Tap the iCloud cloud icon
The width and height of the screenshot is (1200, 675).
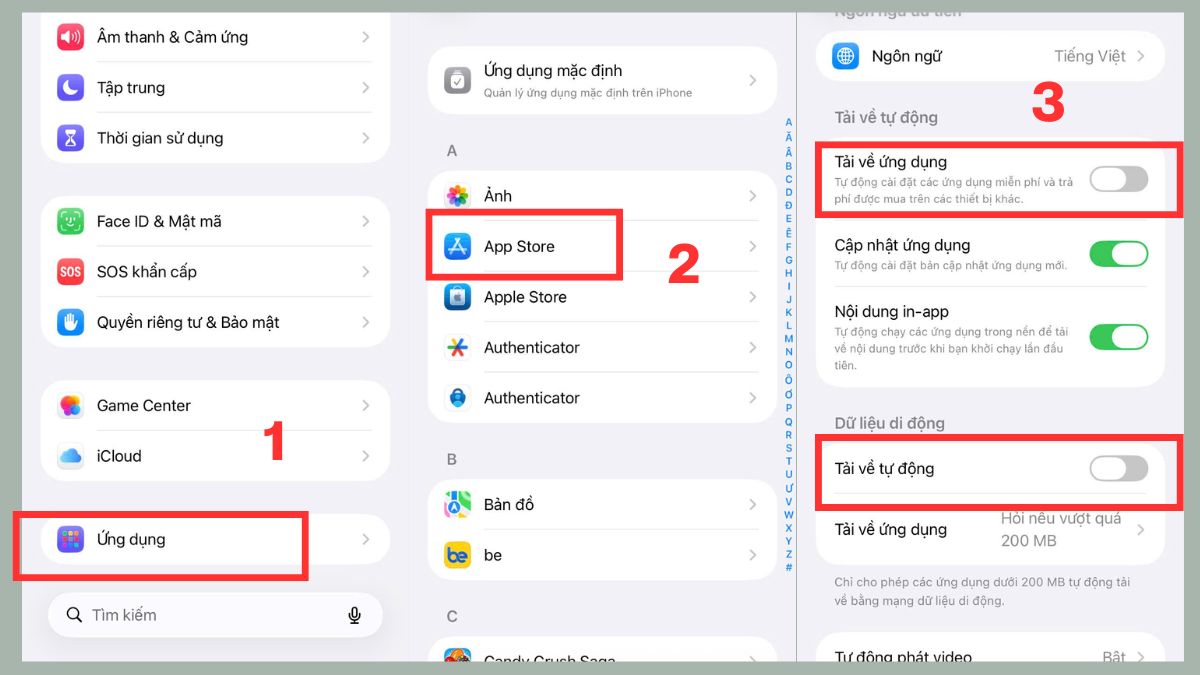tap(70, 456)
